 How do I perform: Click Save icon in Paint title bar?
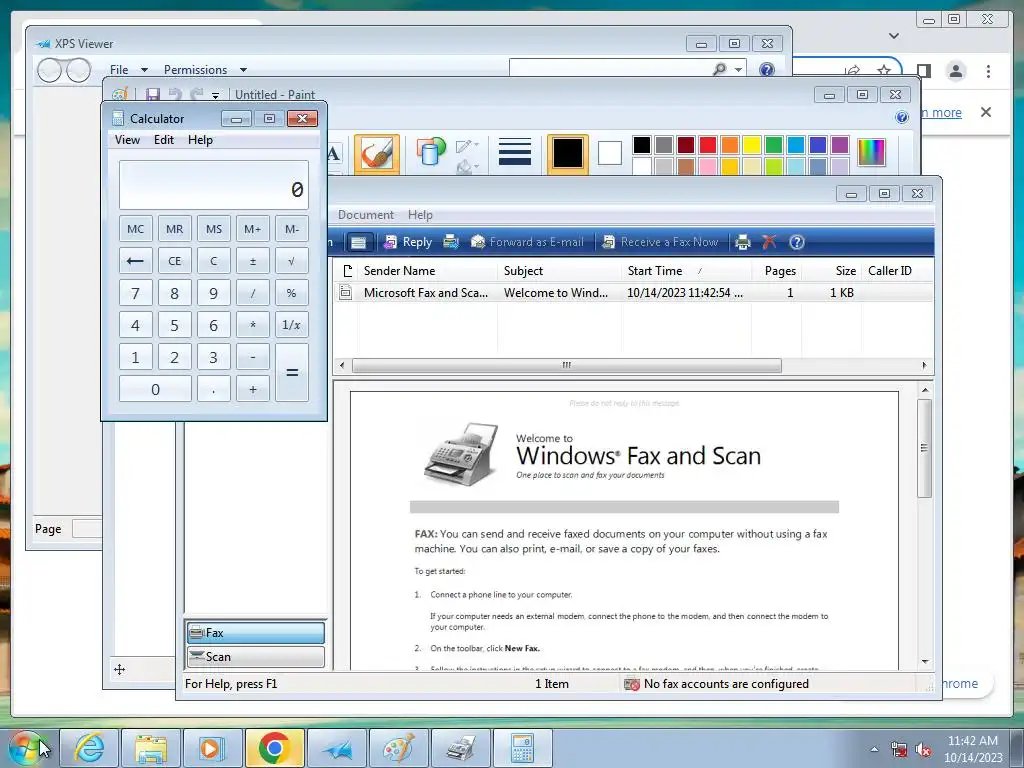[153, 95]
